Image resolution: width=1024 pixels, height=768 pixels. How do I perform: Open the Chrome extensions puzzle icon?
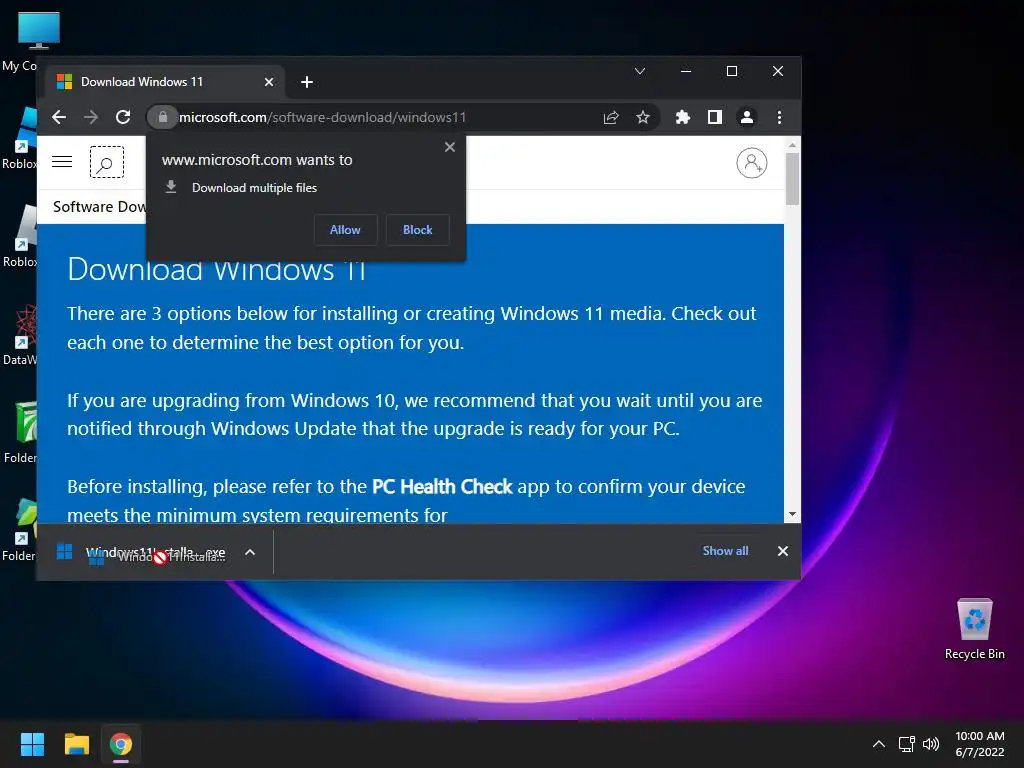click(682, 117)
